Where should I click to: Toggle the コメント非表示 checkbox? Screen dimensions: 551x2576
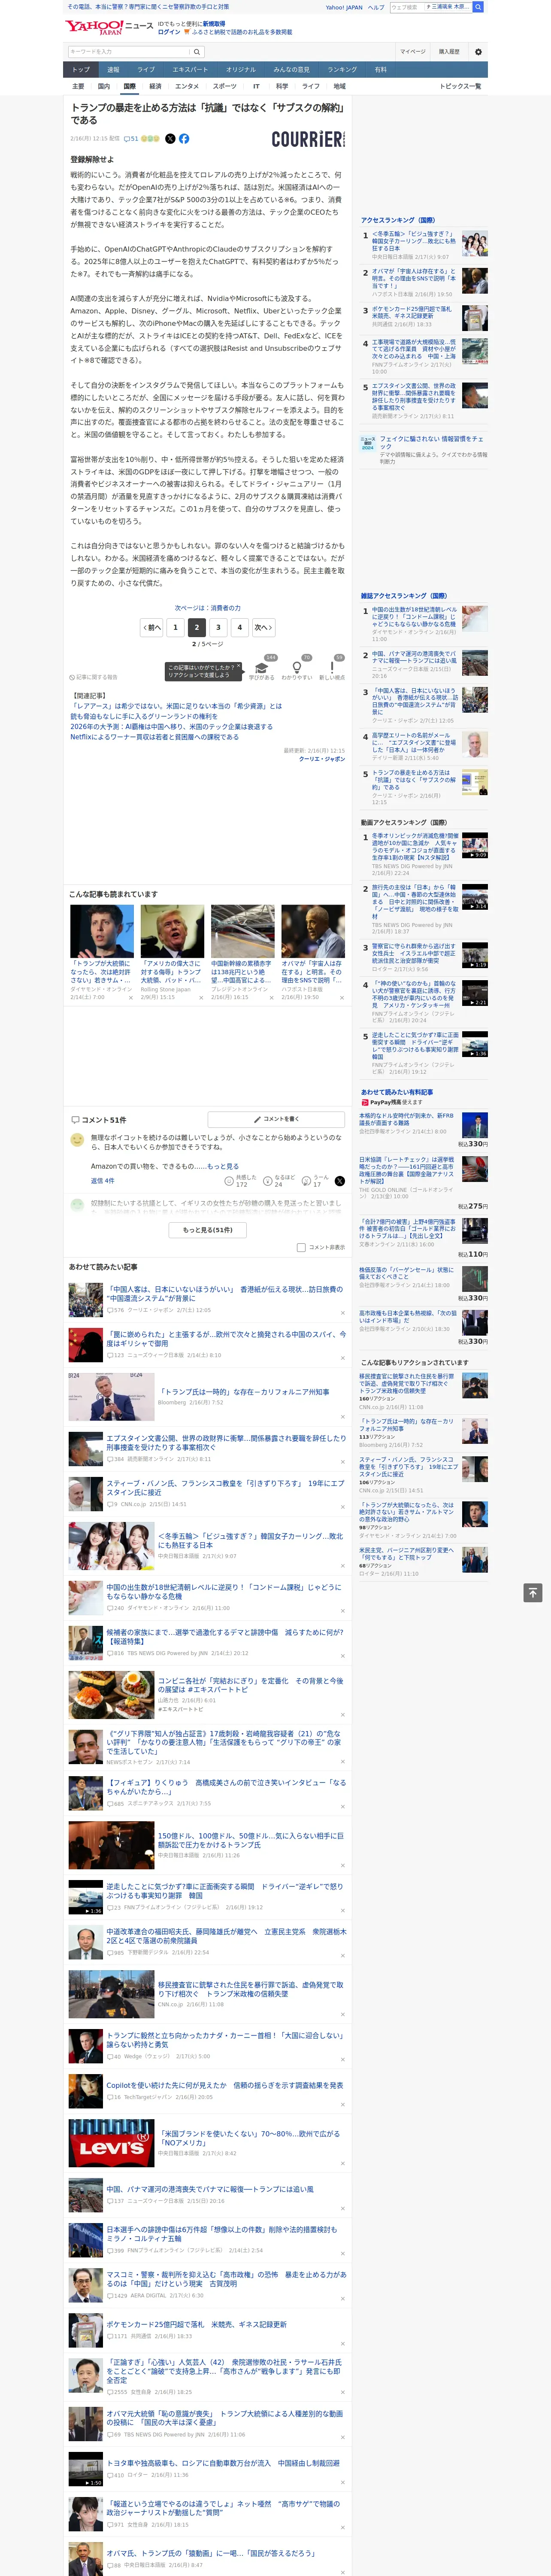(x=301, y=1247)
